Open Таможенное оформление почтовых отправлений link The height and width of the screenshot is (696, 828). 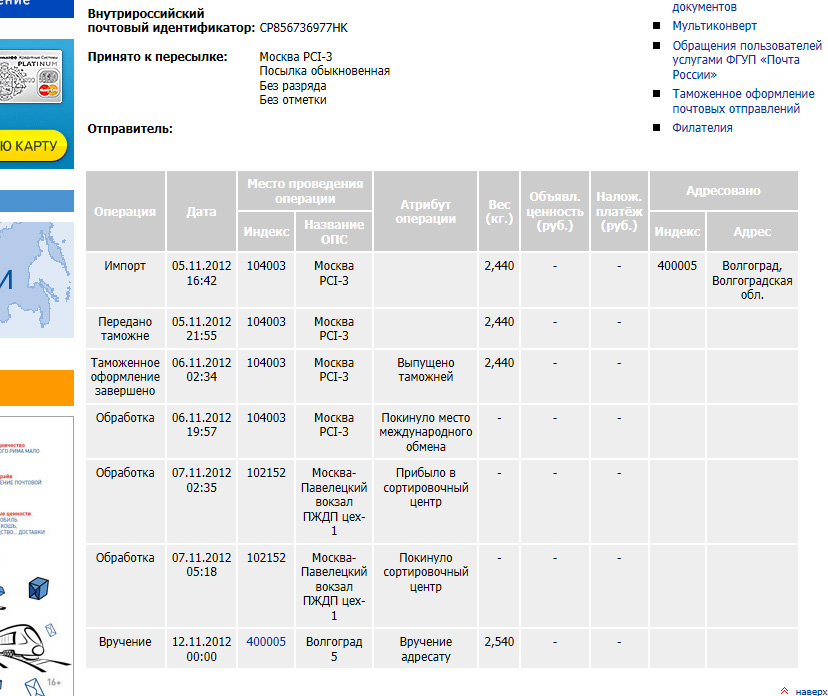743,101
